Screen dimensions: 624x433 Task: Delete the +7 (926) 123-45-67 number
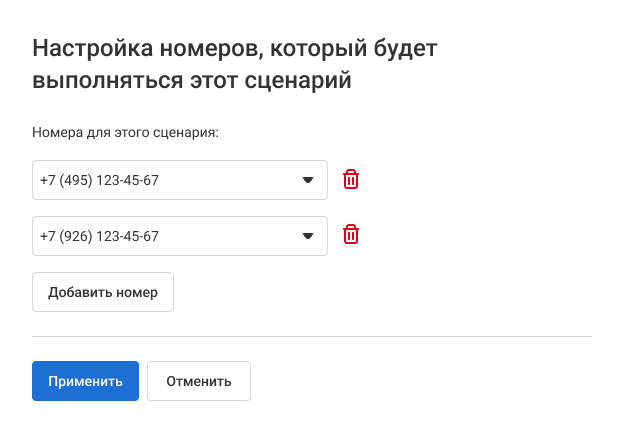coord(351,236)
